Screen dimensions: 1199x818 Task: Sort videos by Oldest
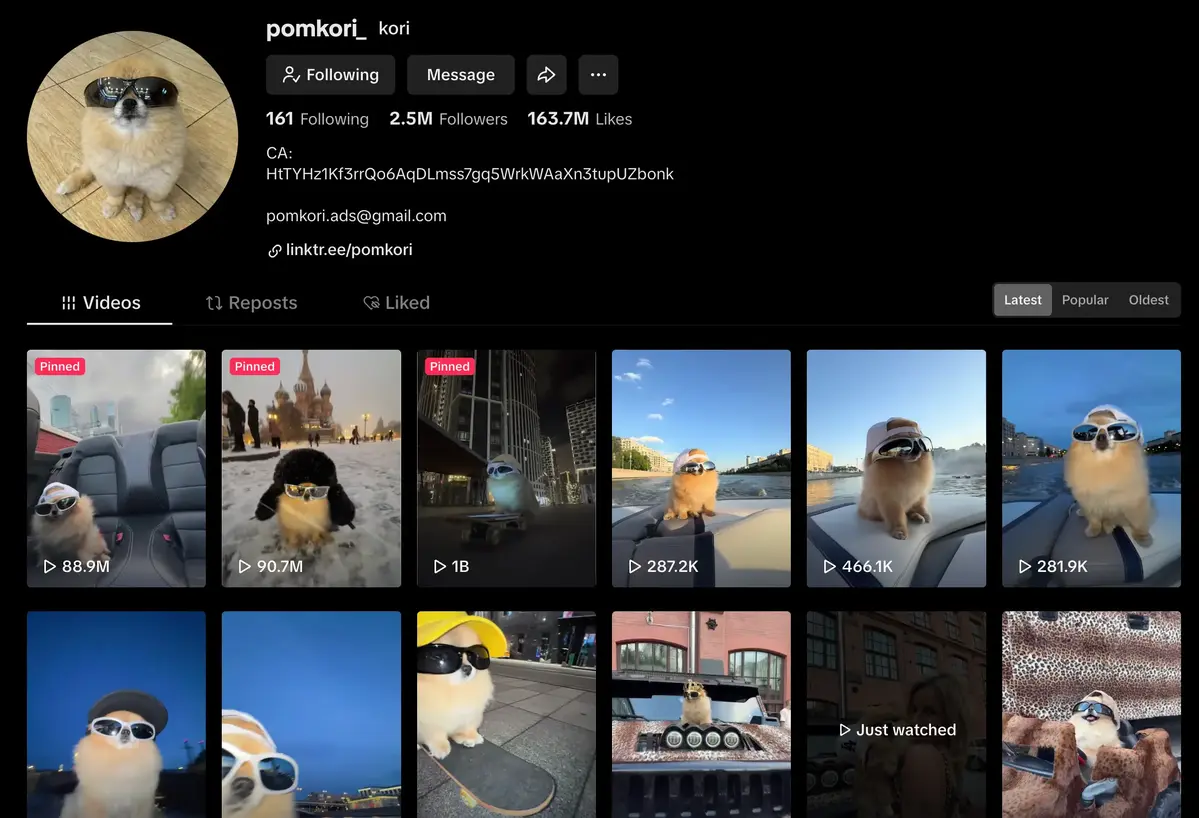click(1148, 300)
